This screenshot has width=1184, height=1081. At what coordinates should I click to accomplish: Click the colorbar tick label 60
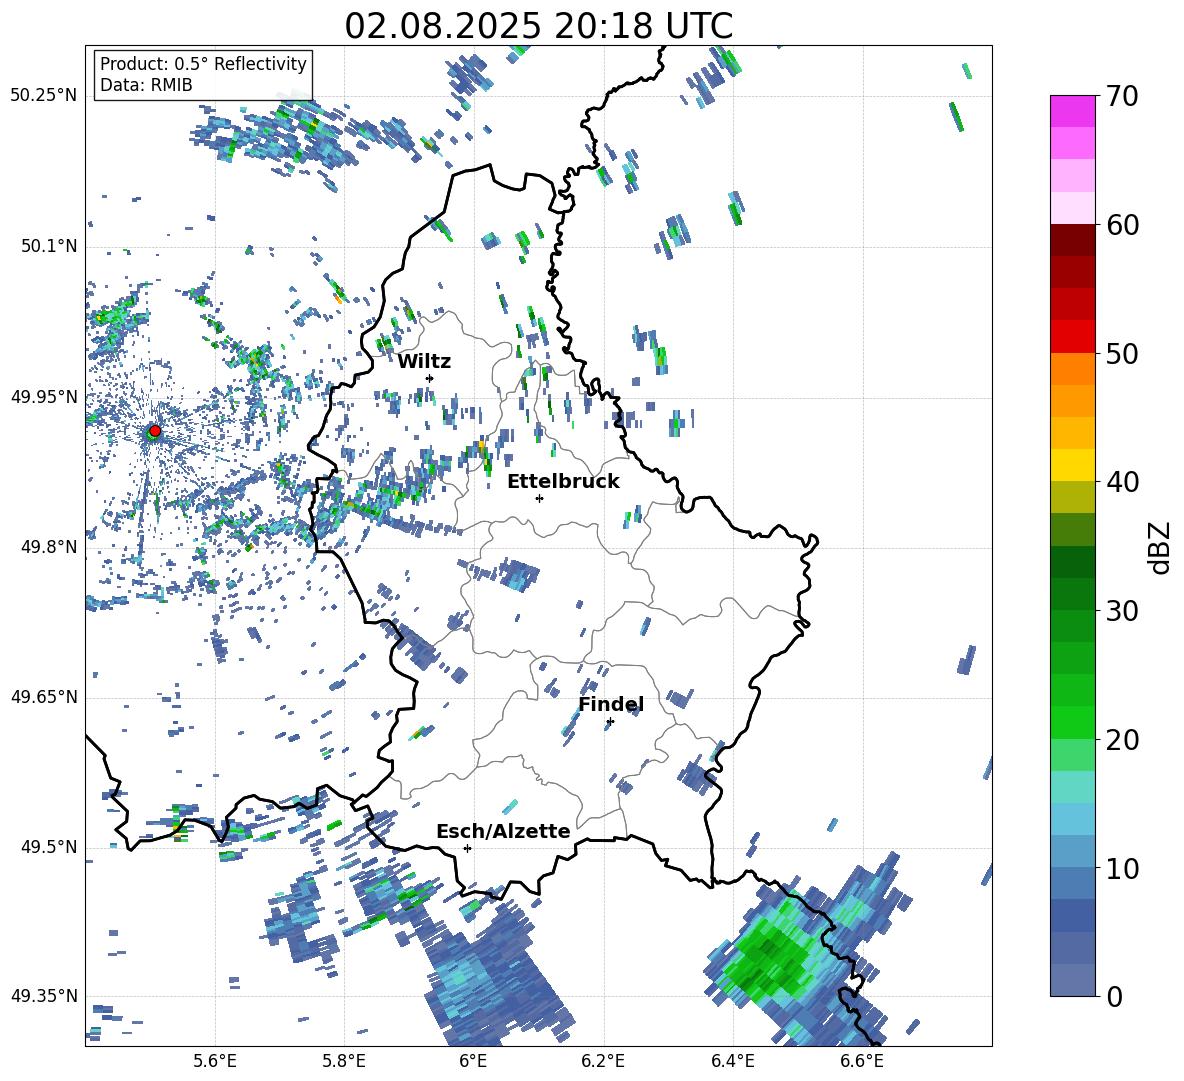1122,226
